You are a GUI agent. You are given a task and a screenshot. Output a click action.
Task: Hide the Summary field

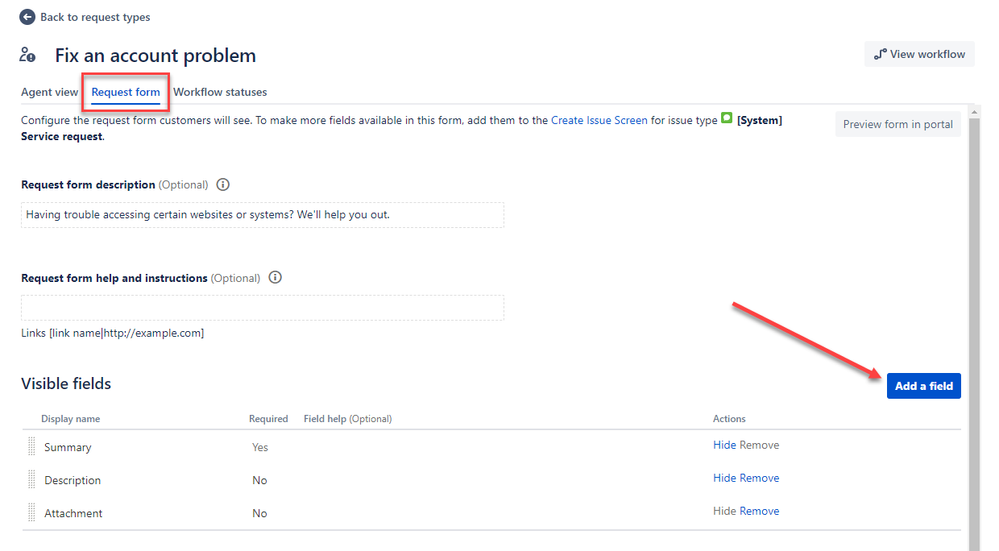pos(724,445)
